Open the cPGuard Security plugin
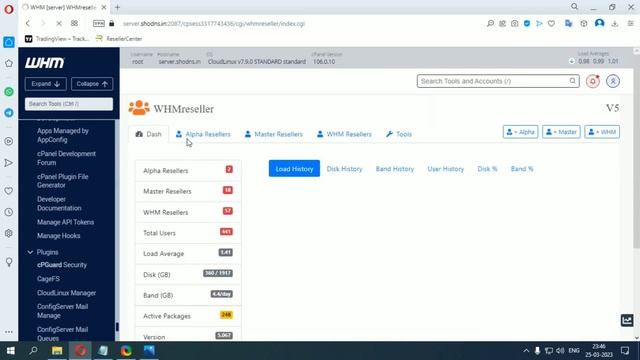The image size is (640, 360). [x=62, y=265]
